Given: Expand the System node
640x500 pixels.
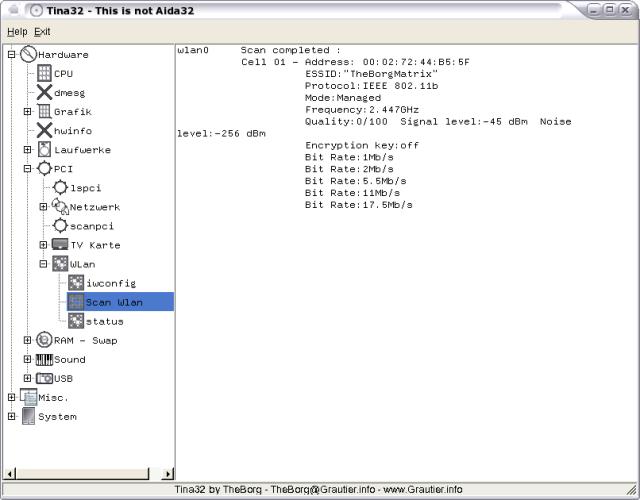Looking at the screenshot, I should click(x=12, y=416).
